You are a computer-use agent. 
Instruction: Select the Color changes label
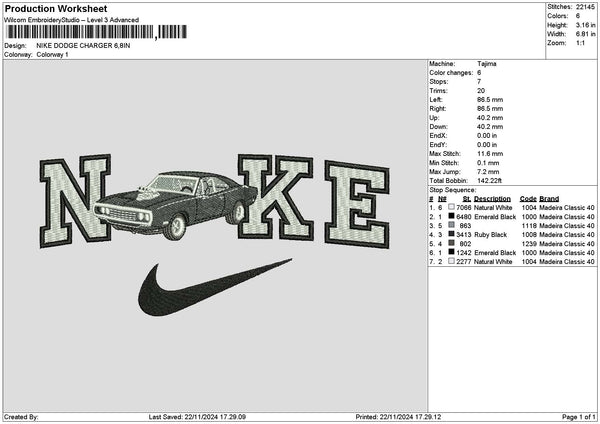click(451, 73)
